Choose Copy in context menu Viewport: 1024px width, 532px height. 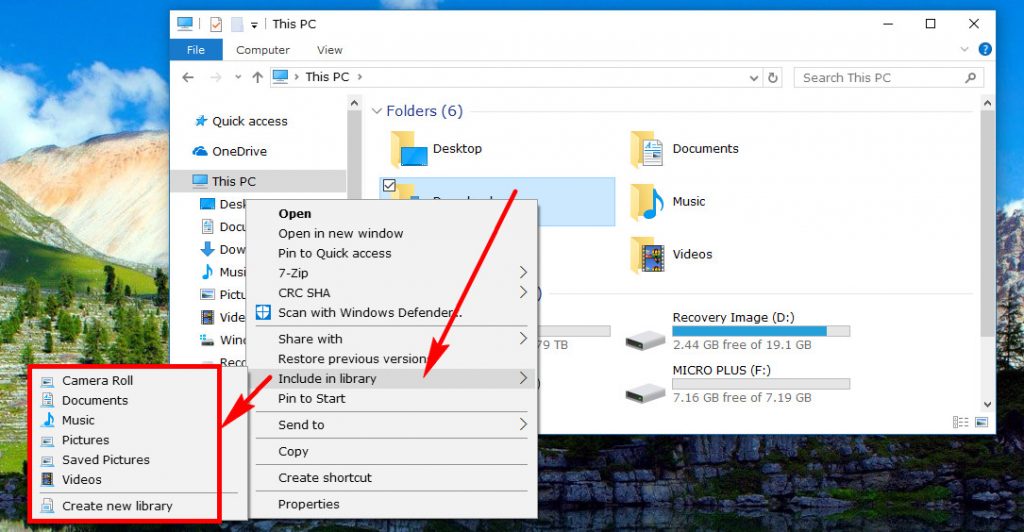[x=293, y=451]
